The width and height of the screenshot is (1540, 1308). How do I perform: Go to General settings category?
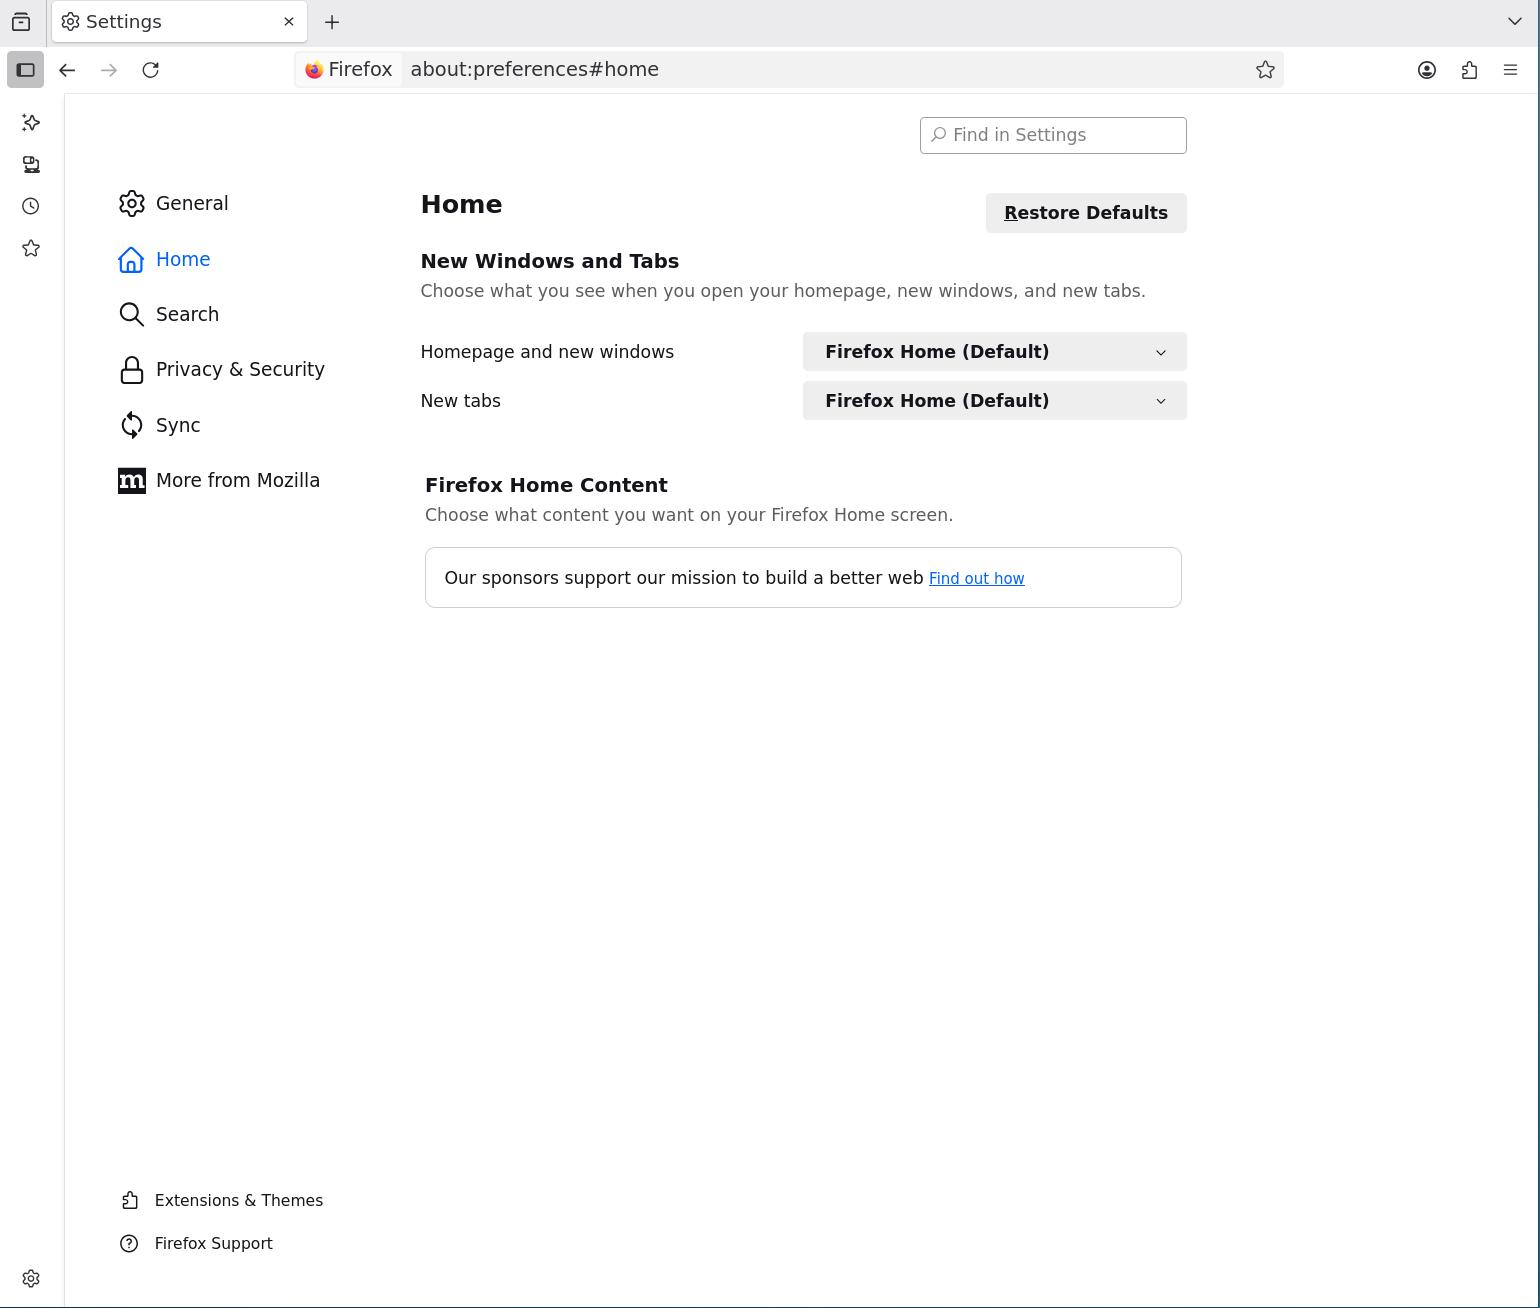coord(174,204)
